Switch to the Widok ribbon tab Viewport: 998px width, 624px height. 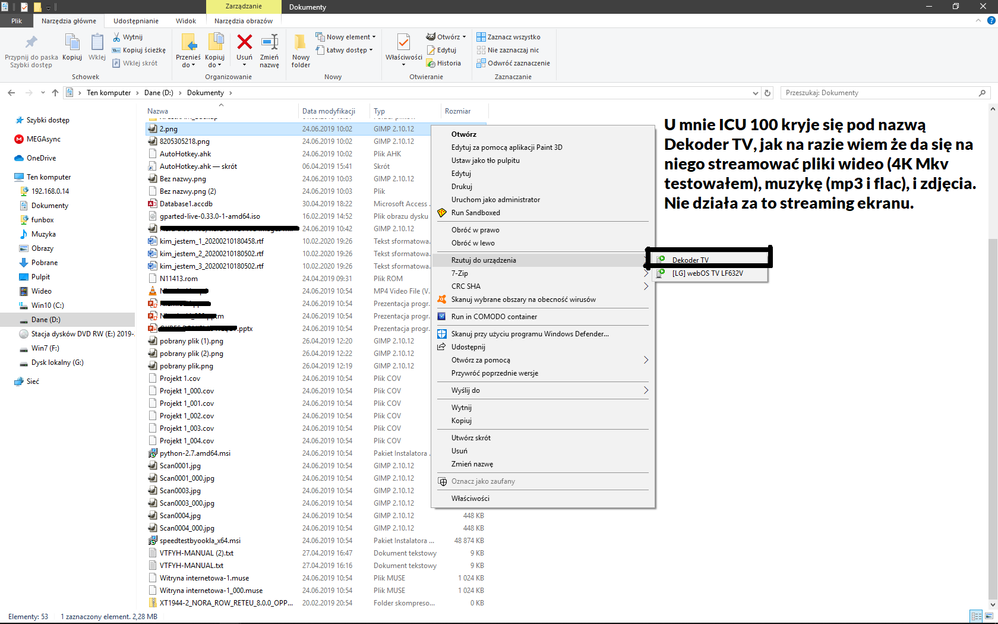click(x=185, y=20)
